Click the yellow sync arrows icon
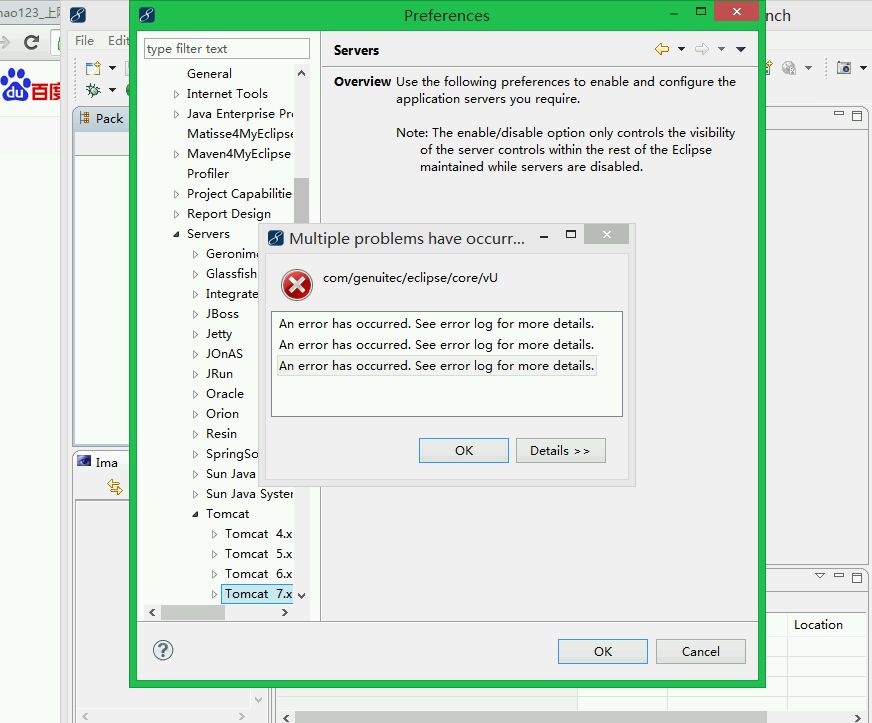This screenshot has height=723, width=872. point(115,487)
